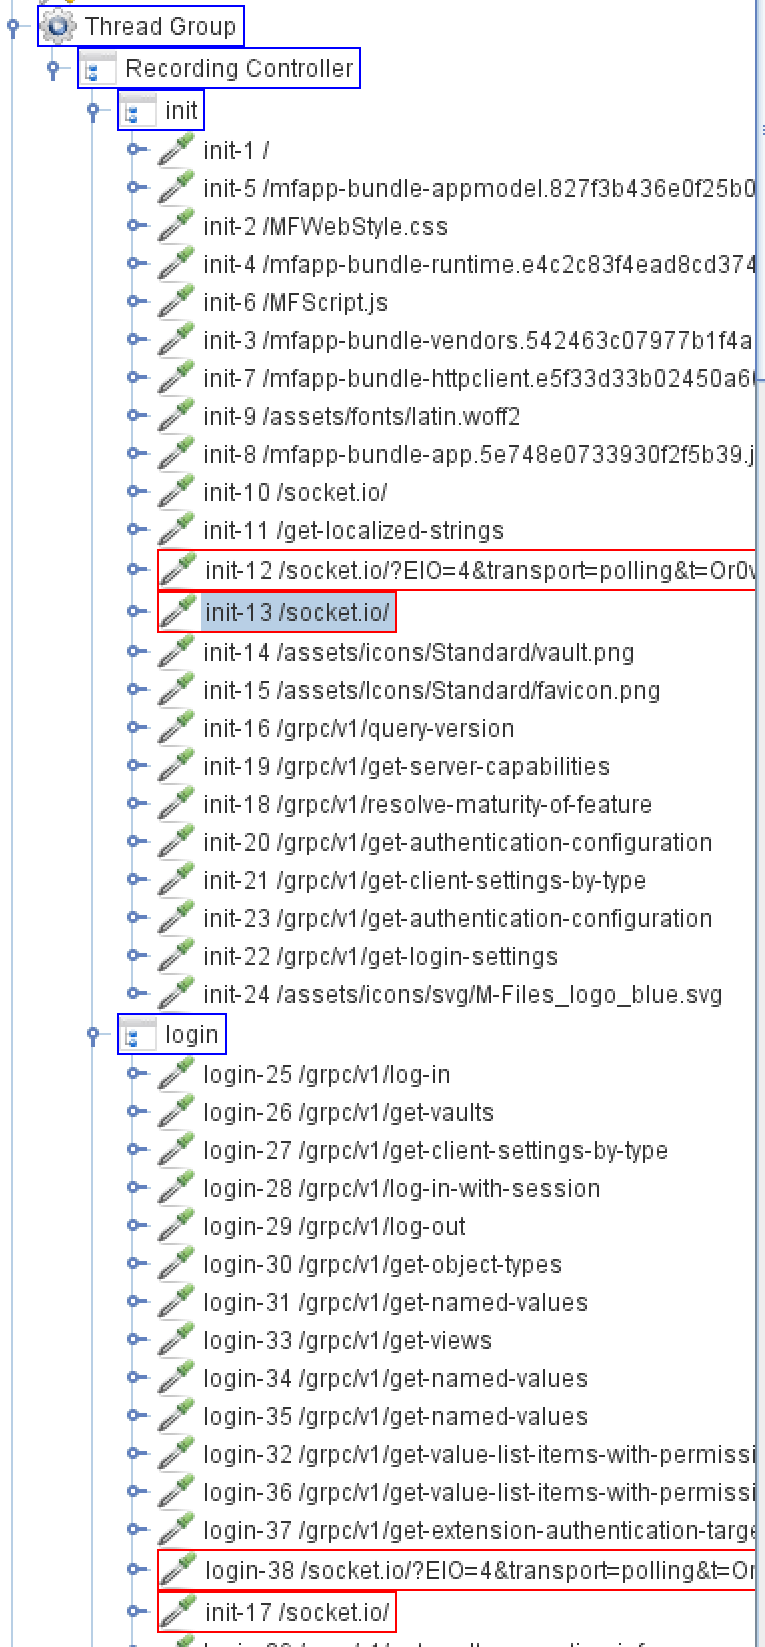This screenshot has height=1647, width=765.
Task: Click the sampler icon of login-25 log-in
Action: pyautogui.click(x=176, y=1074)
